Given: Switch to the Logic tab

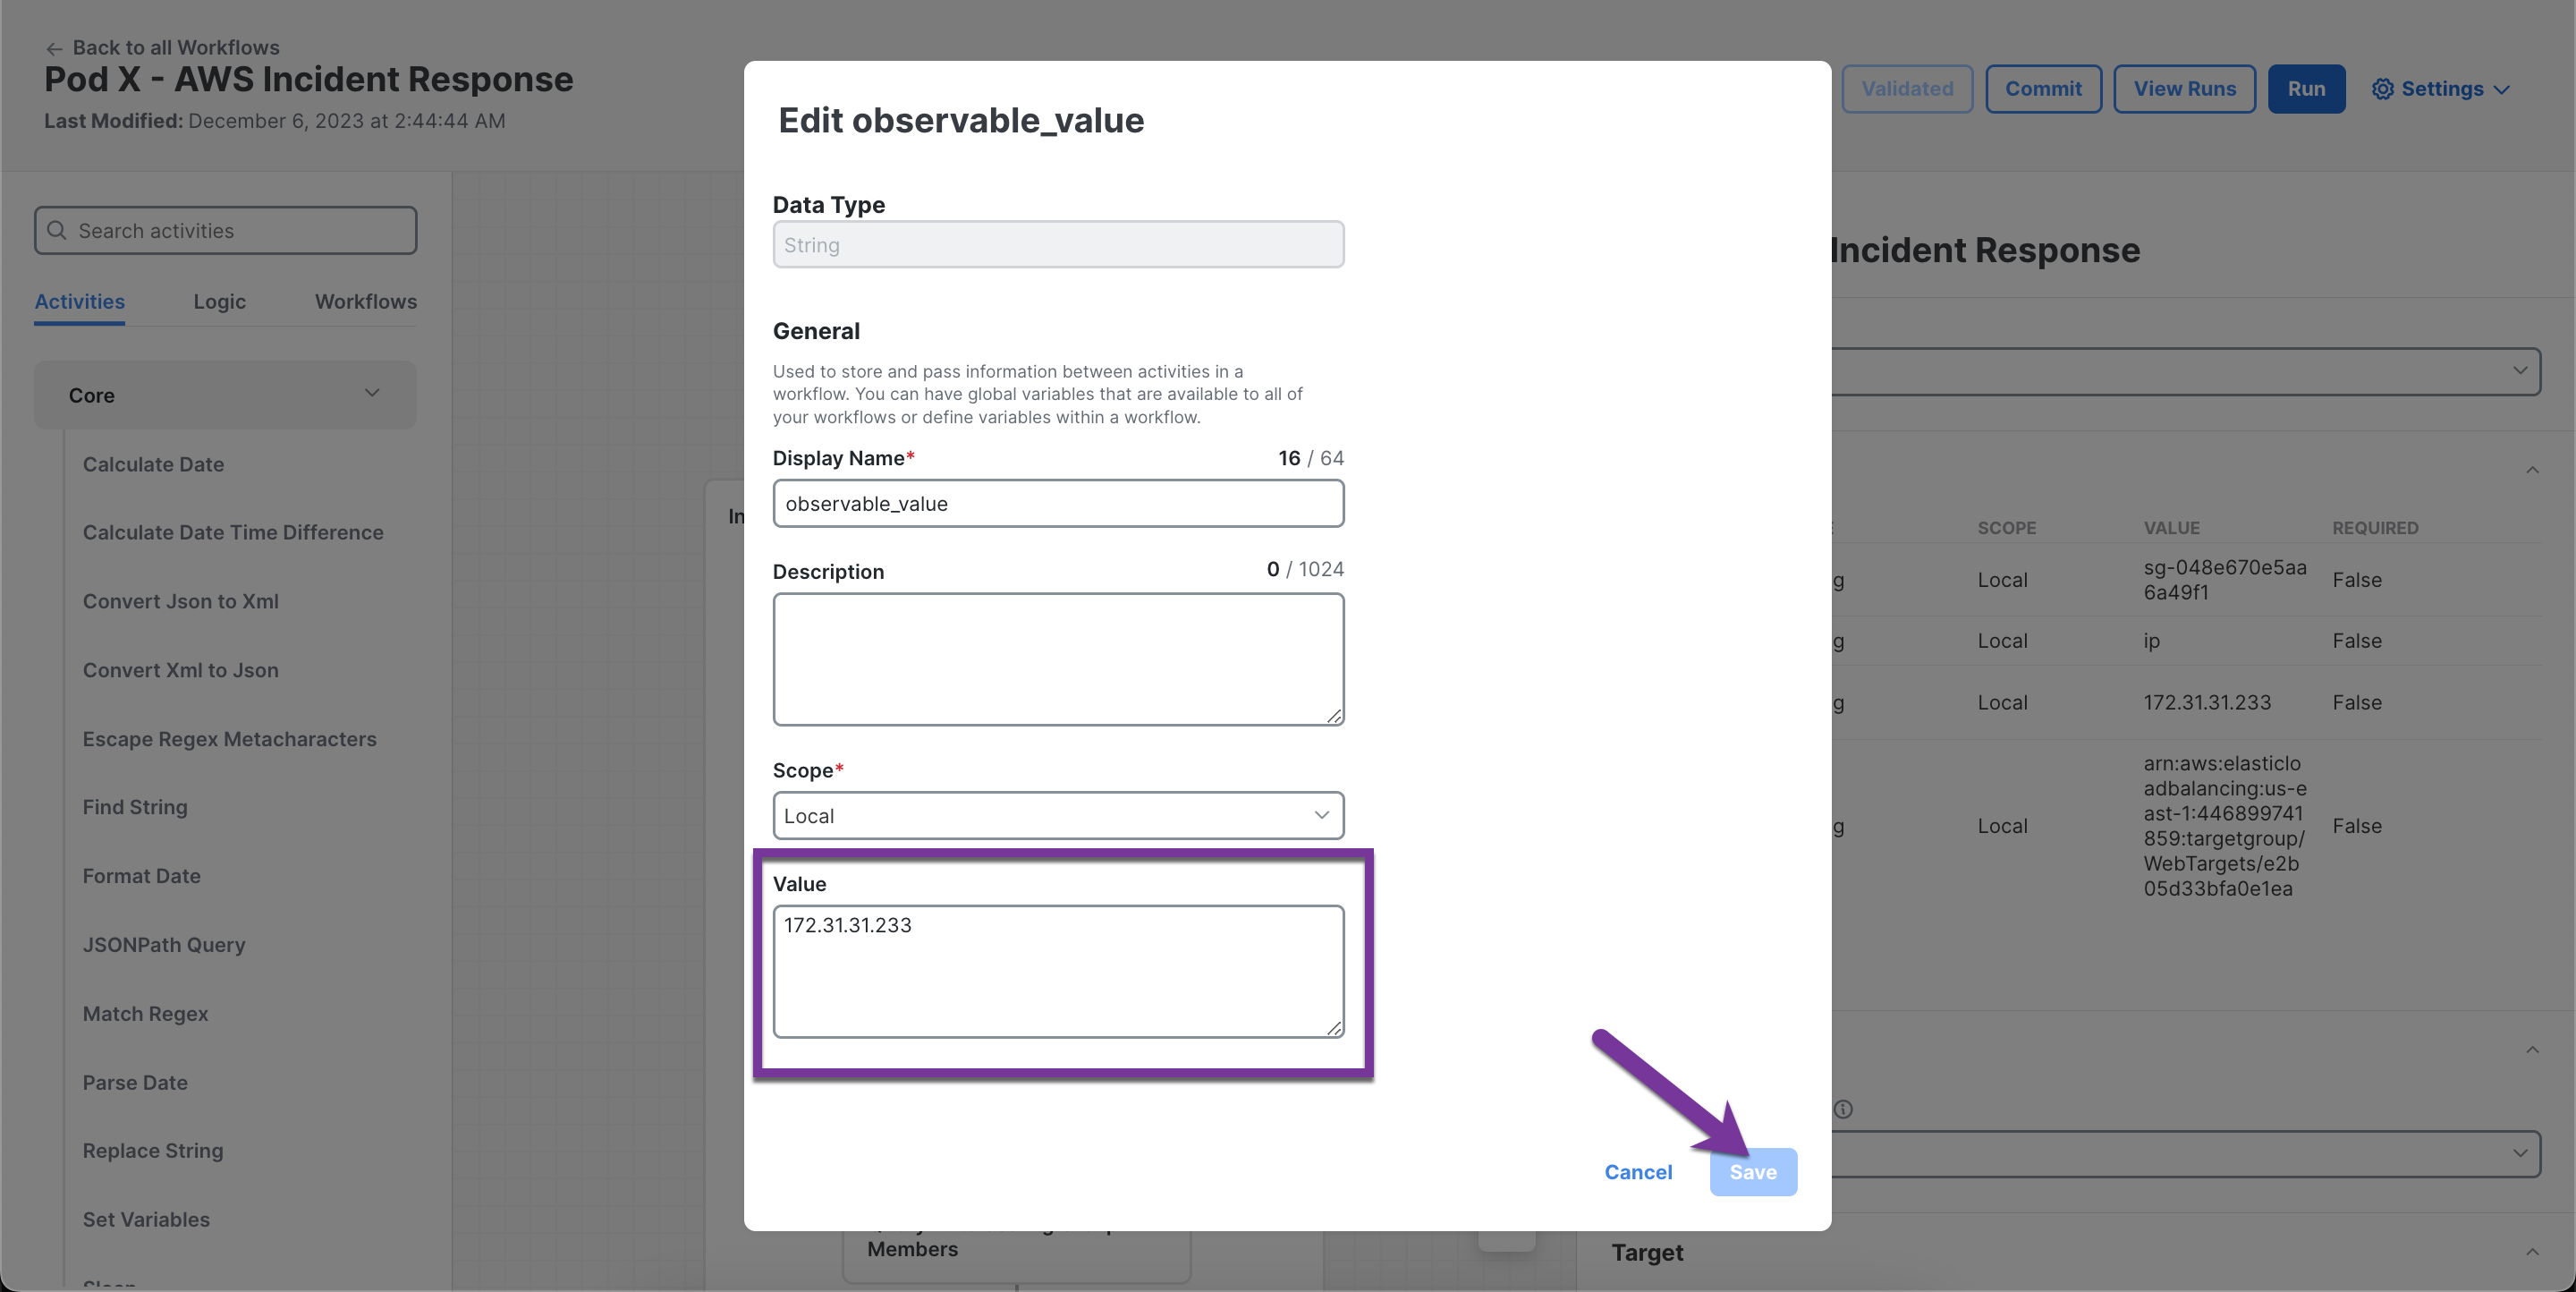Looking at the screenshot, I should click(x=219, y=301).
